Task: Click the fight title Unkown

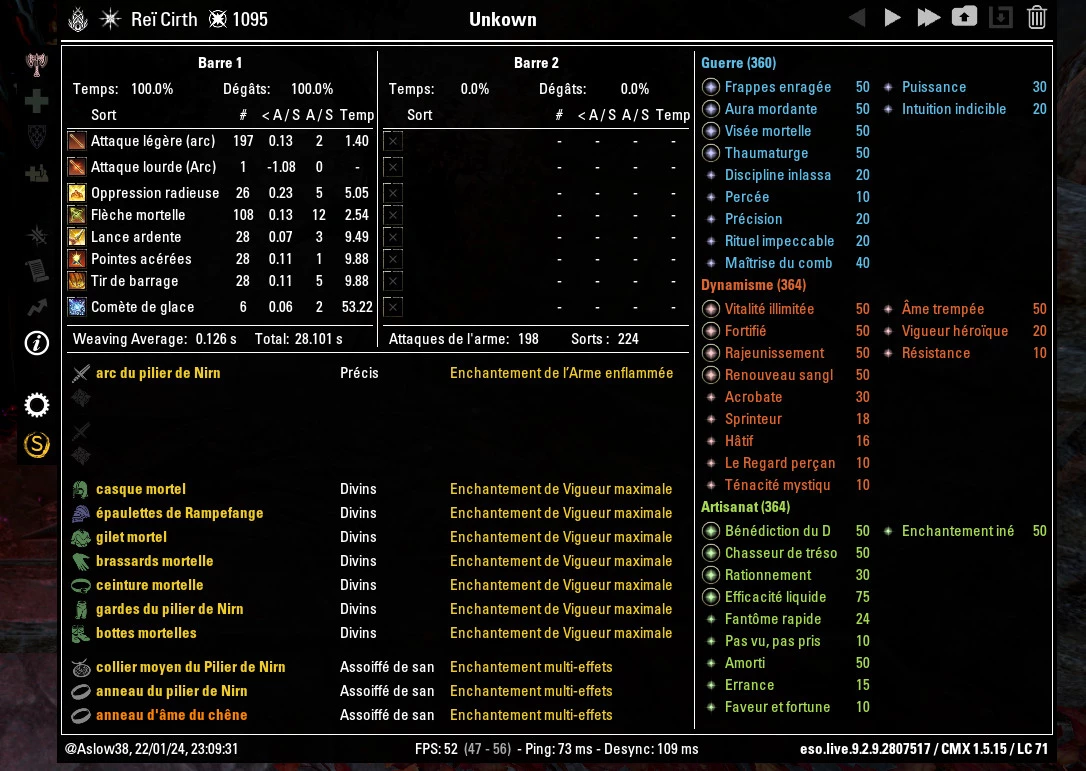Action: (x=503, y=19)
